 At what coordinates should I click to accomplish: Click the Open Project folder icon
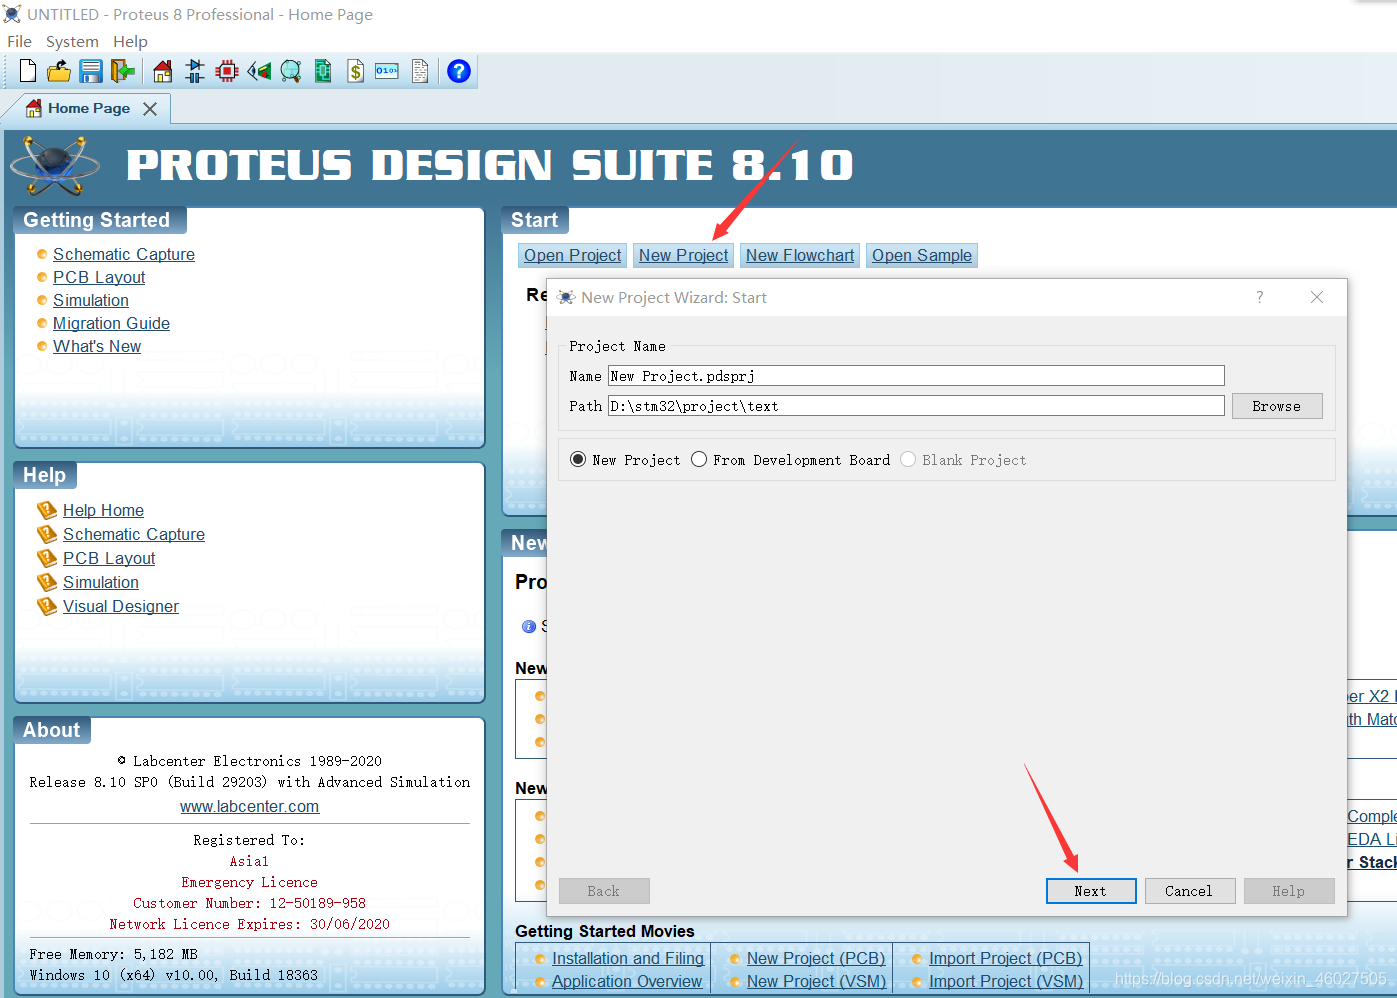click(x=59, y=71)
